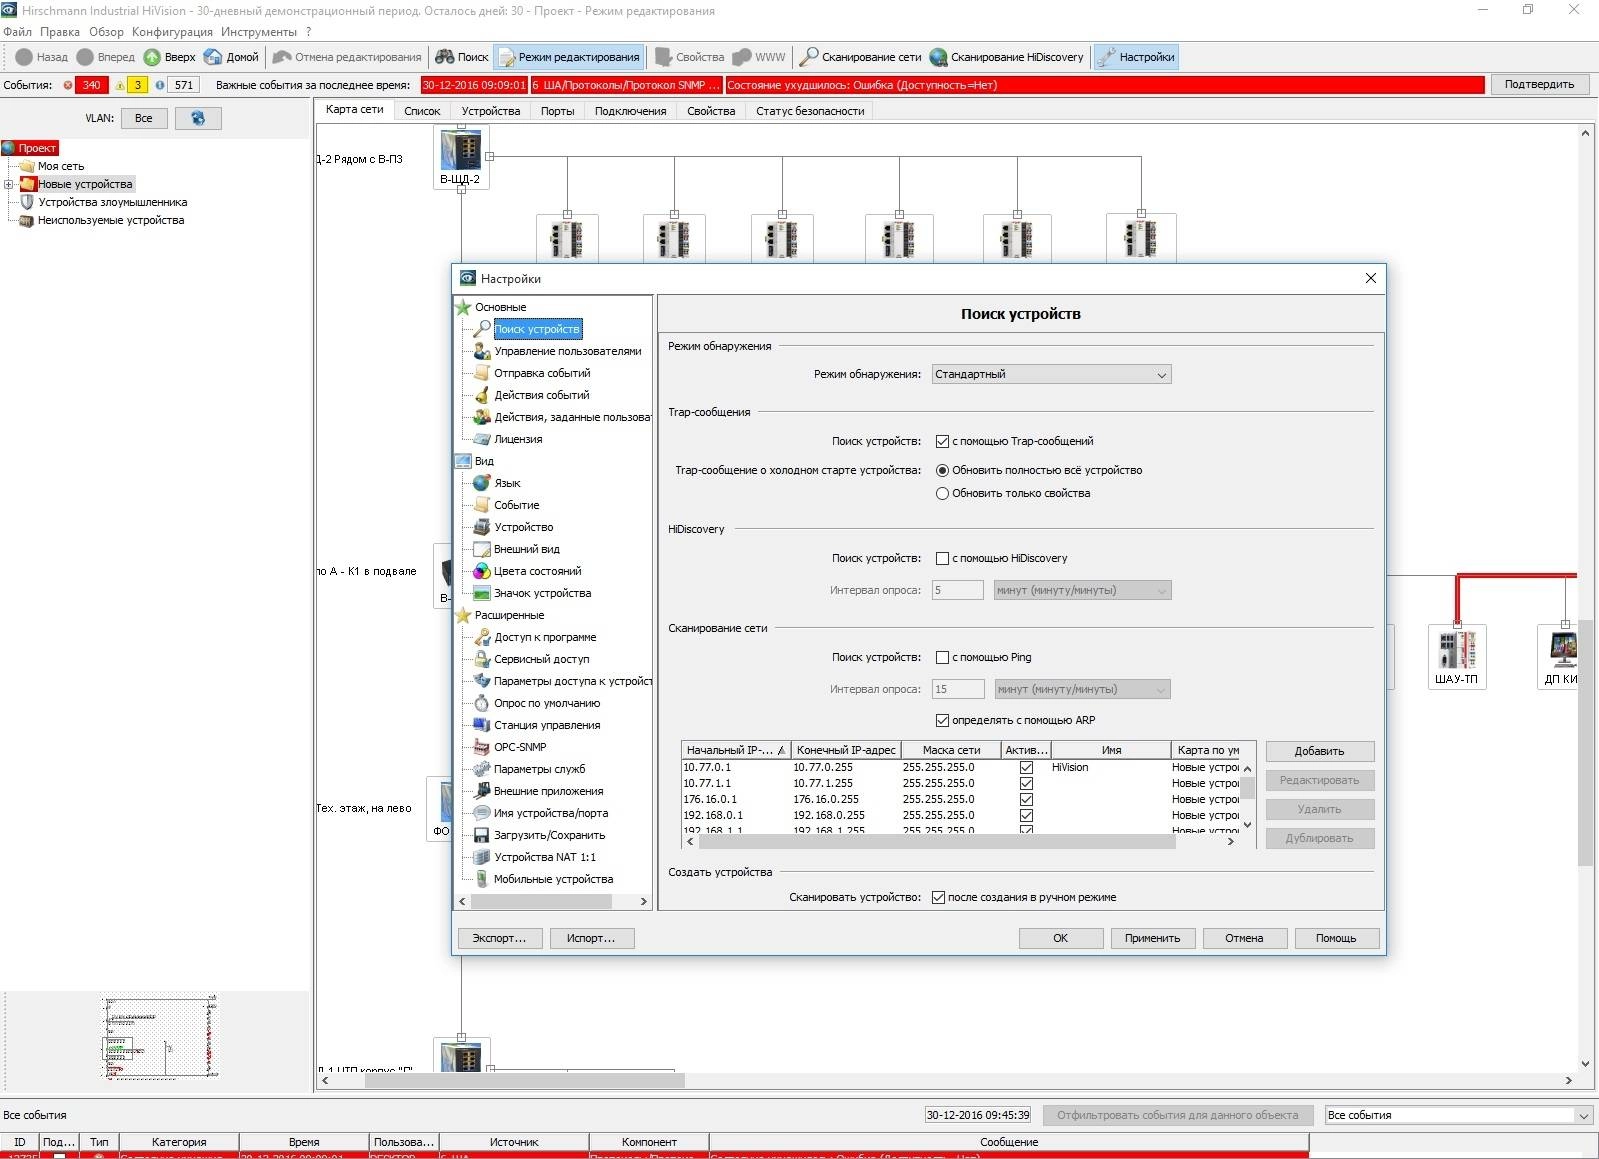
Task: Toggle 'с помощью Trap-сообщений' checkbox
Action: [x=942, y=441]
